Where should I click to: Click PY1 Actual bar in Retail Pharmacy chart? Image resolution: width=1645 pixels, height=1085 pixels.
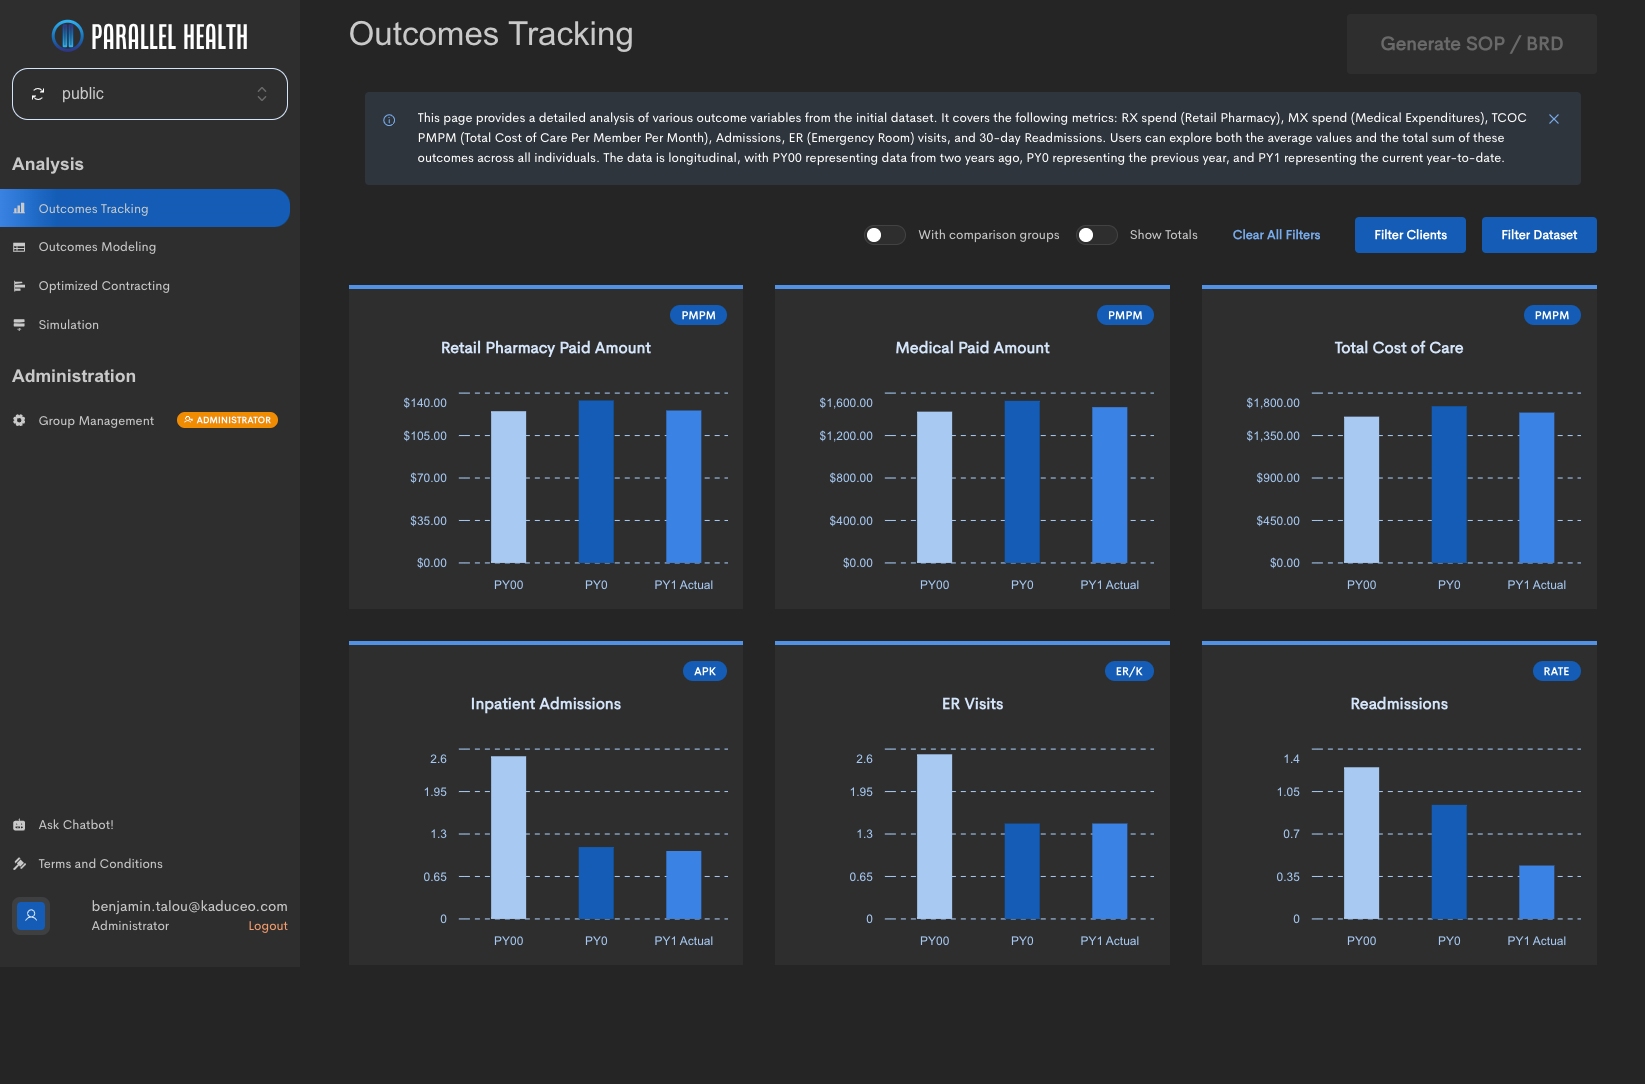pos(684,487)
